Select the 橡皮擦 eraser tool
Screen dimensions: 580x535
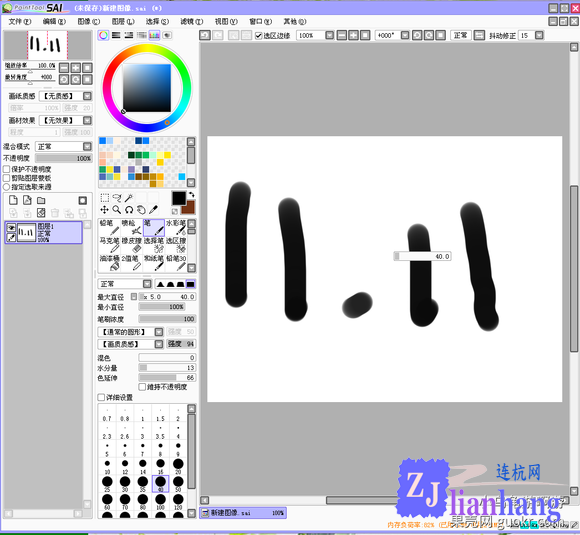132,245
